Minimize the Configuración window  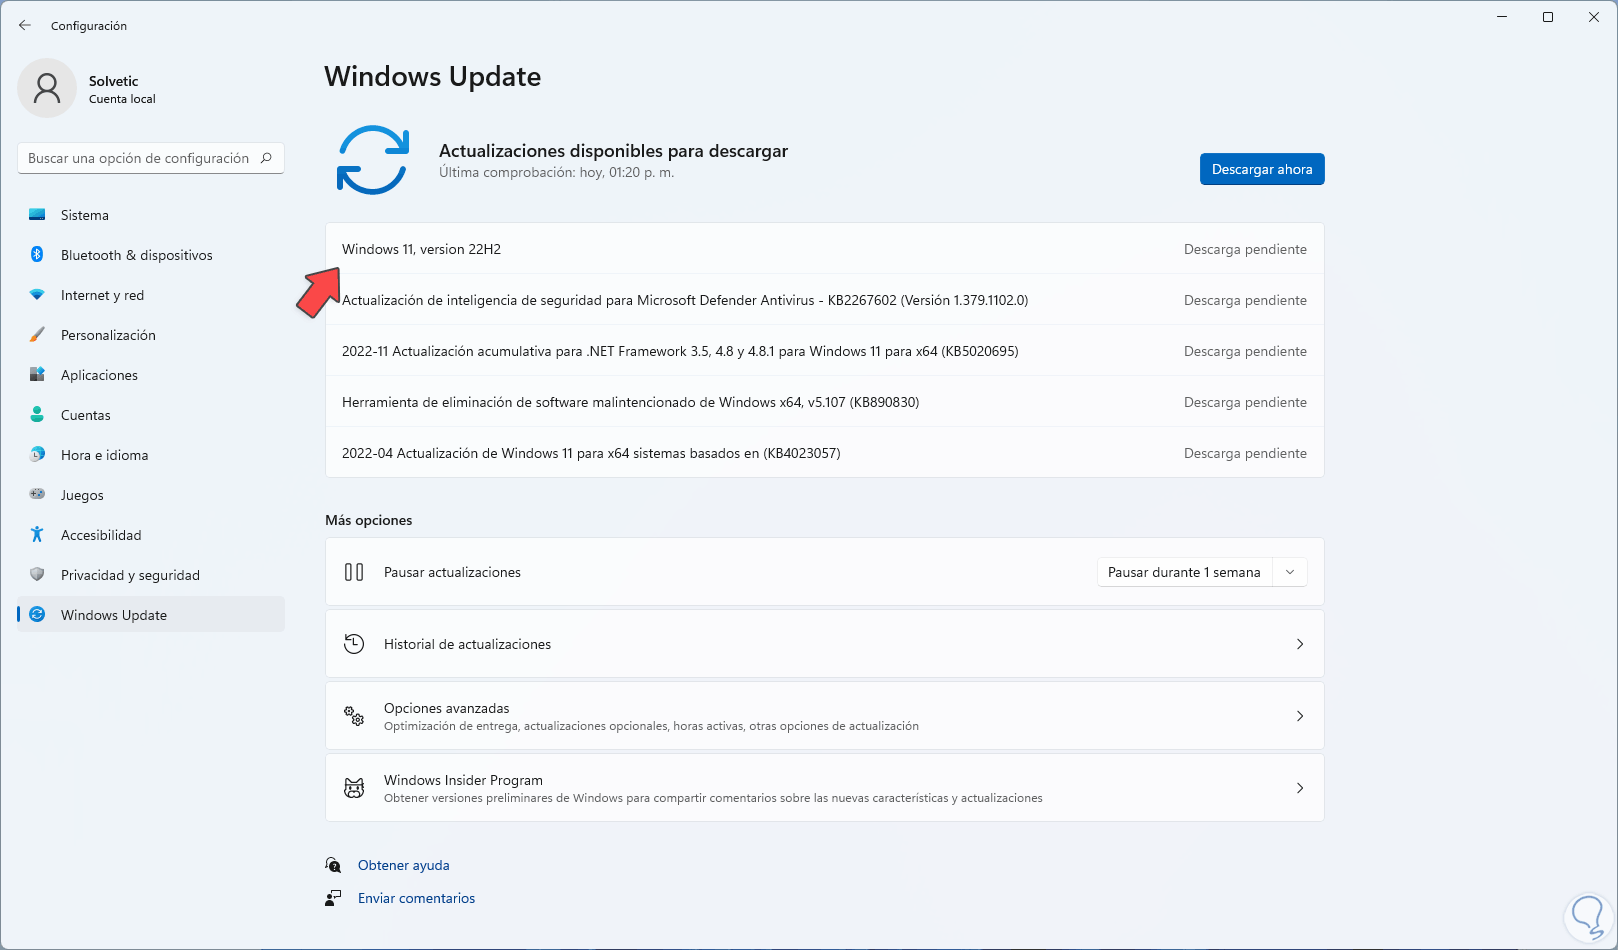1502,17
